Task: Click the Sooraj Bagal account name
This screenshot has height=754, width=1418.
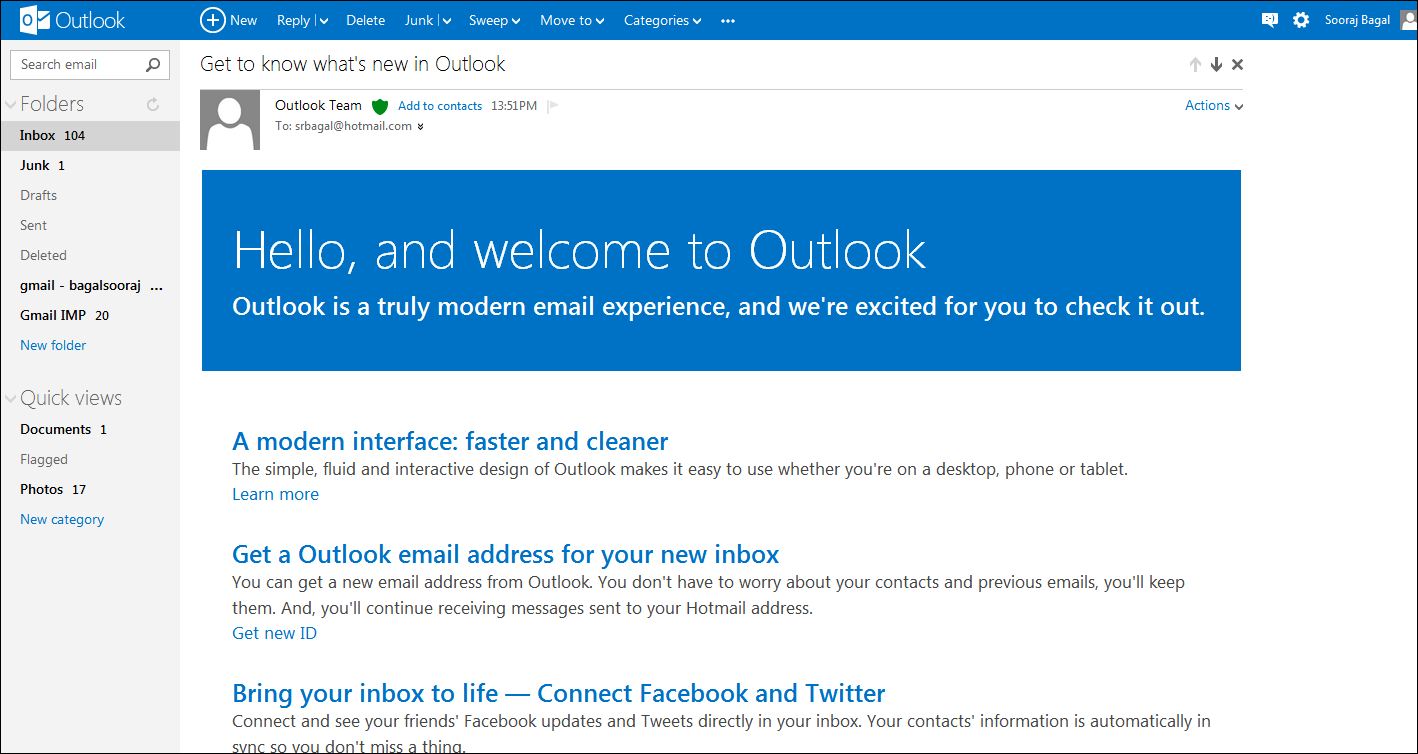Action: tap(1357, 20)
